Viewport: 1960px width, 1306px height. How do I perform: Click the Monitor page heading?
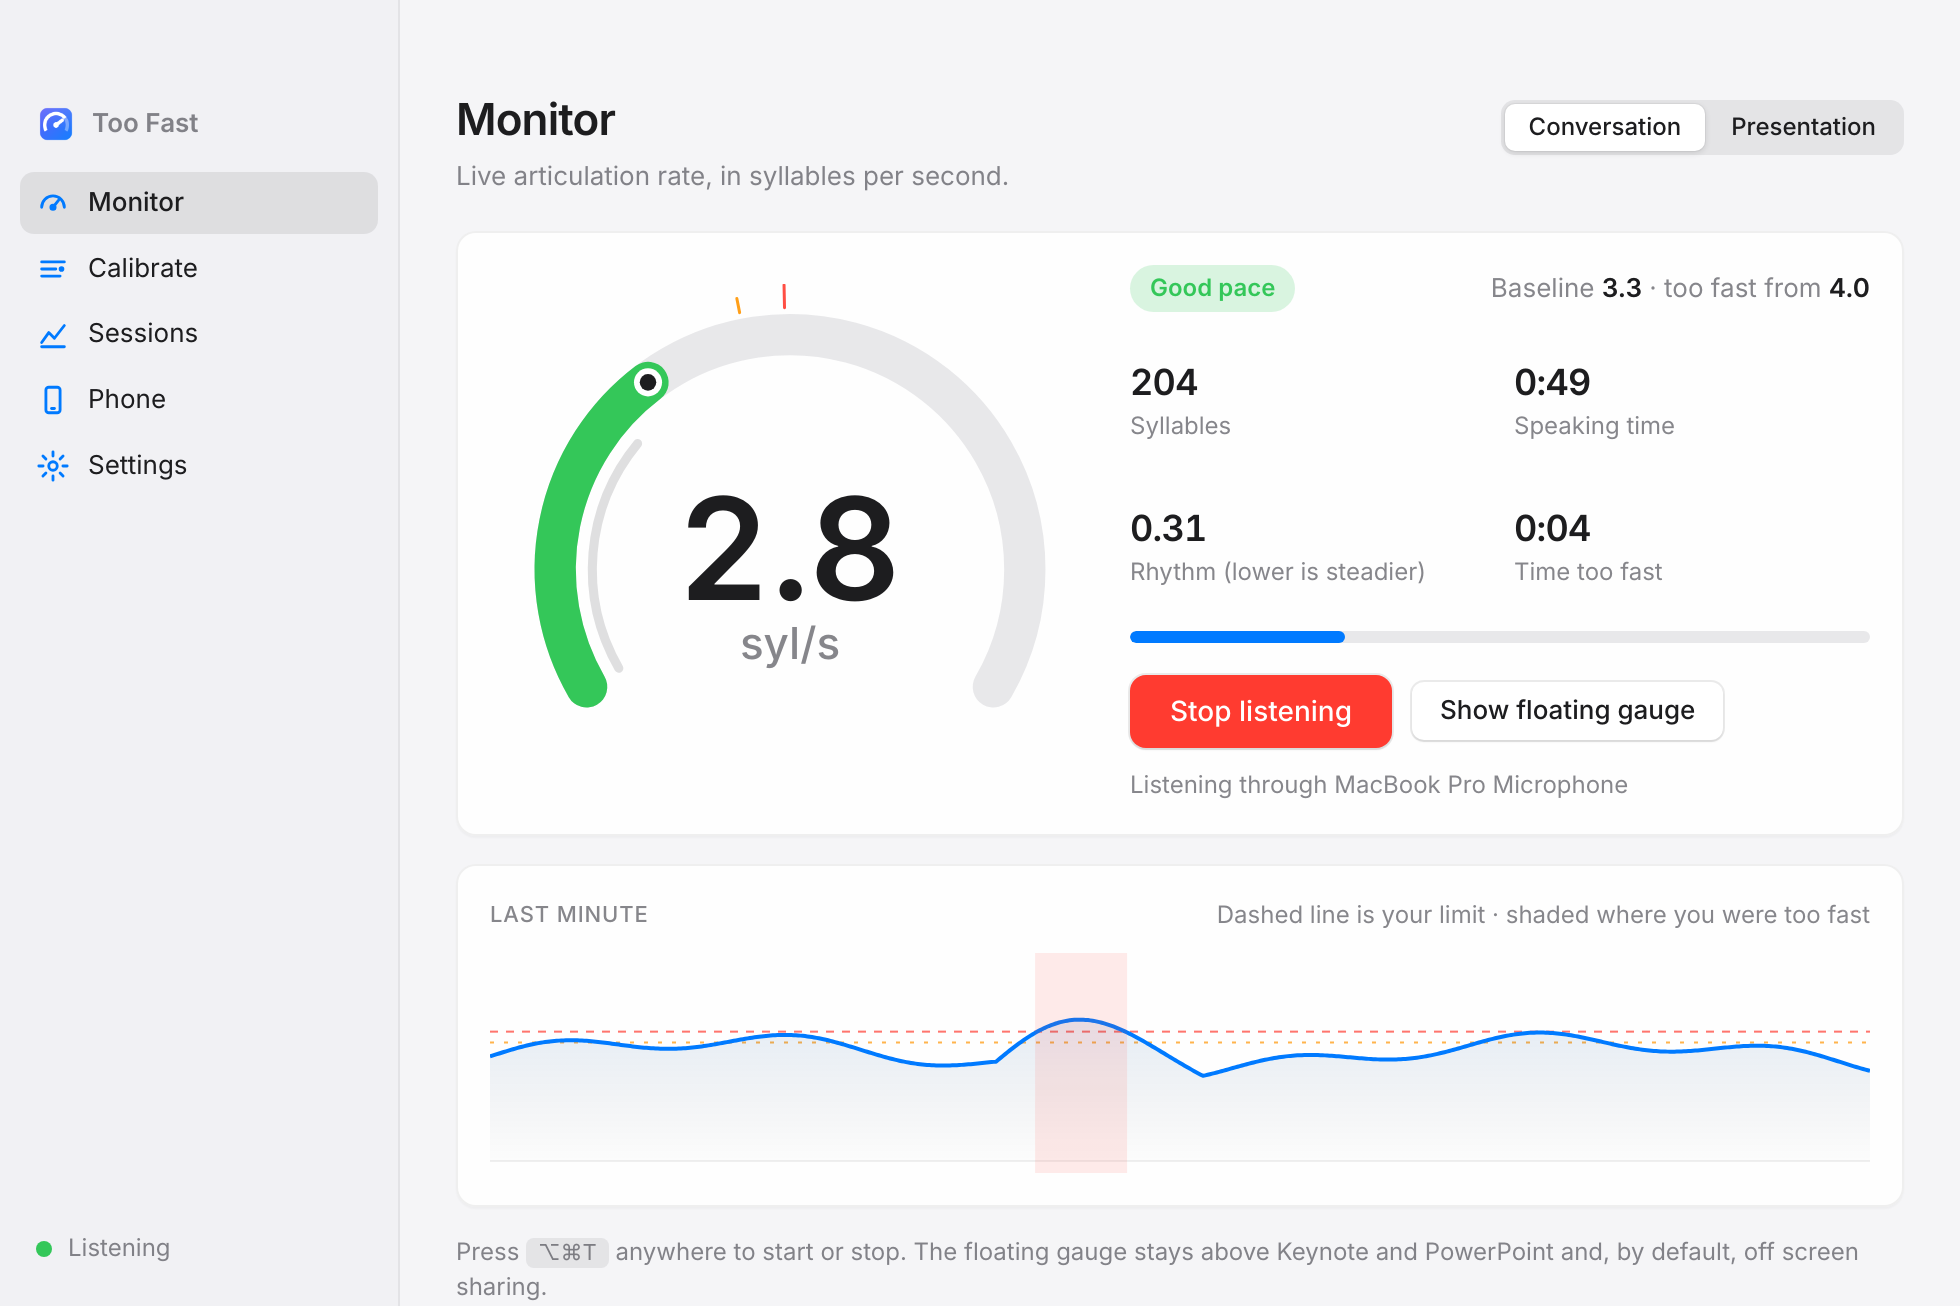click(536, 120)
